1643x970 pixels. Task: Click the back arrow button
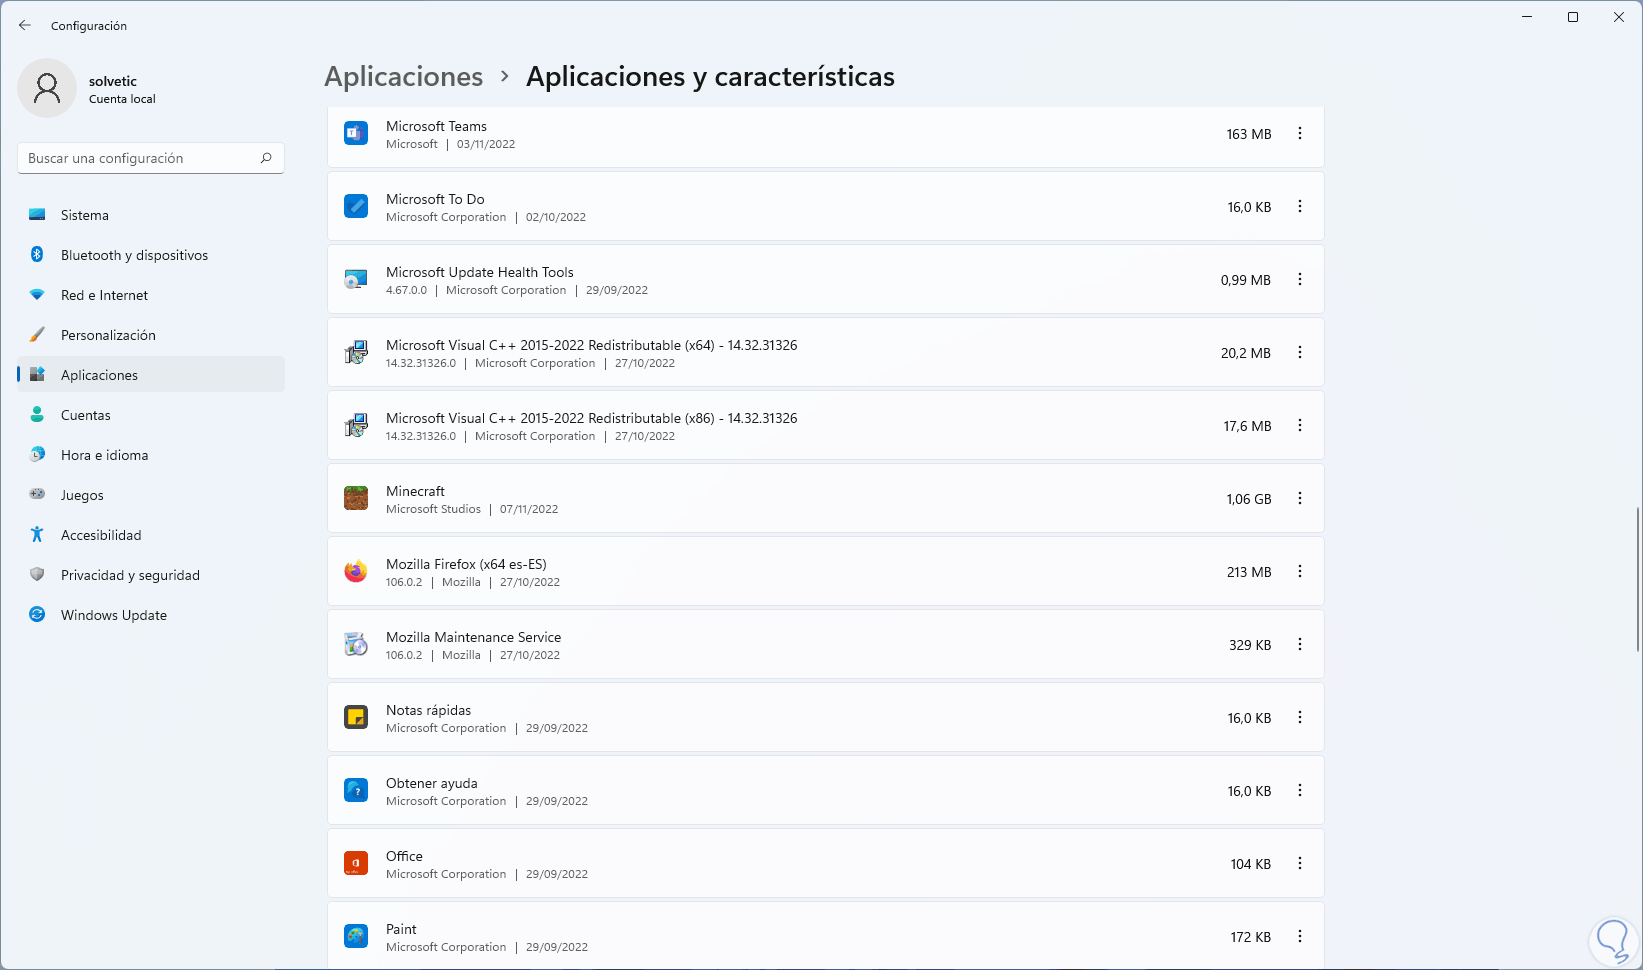pyautogui.click(x=25, y=25)
